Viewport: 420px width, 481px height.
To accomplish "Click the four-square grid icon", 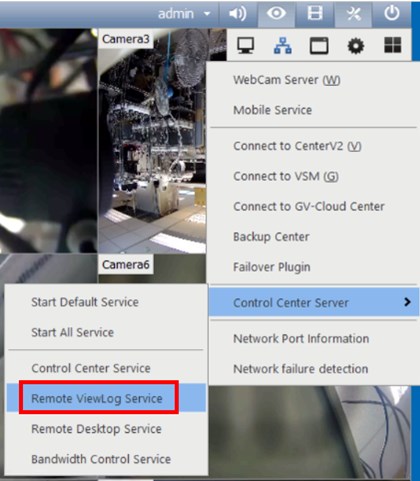I will (393, 45).
